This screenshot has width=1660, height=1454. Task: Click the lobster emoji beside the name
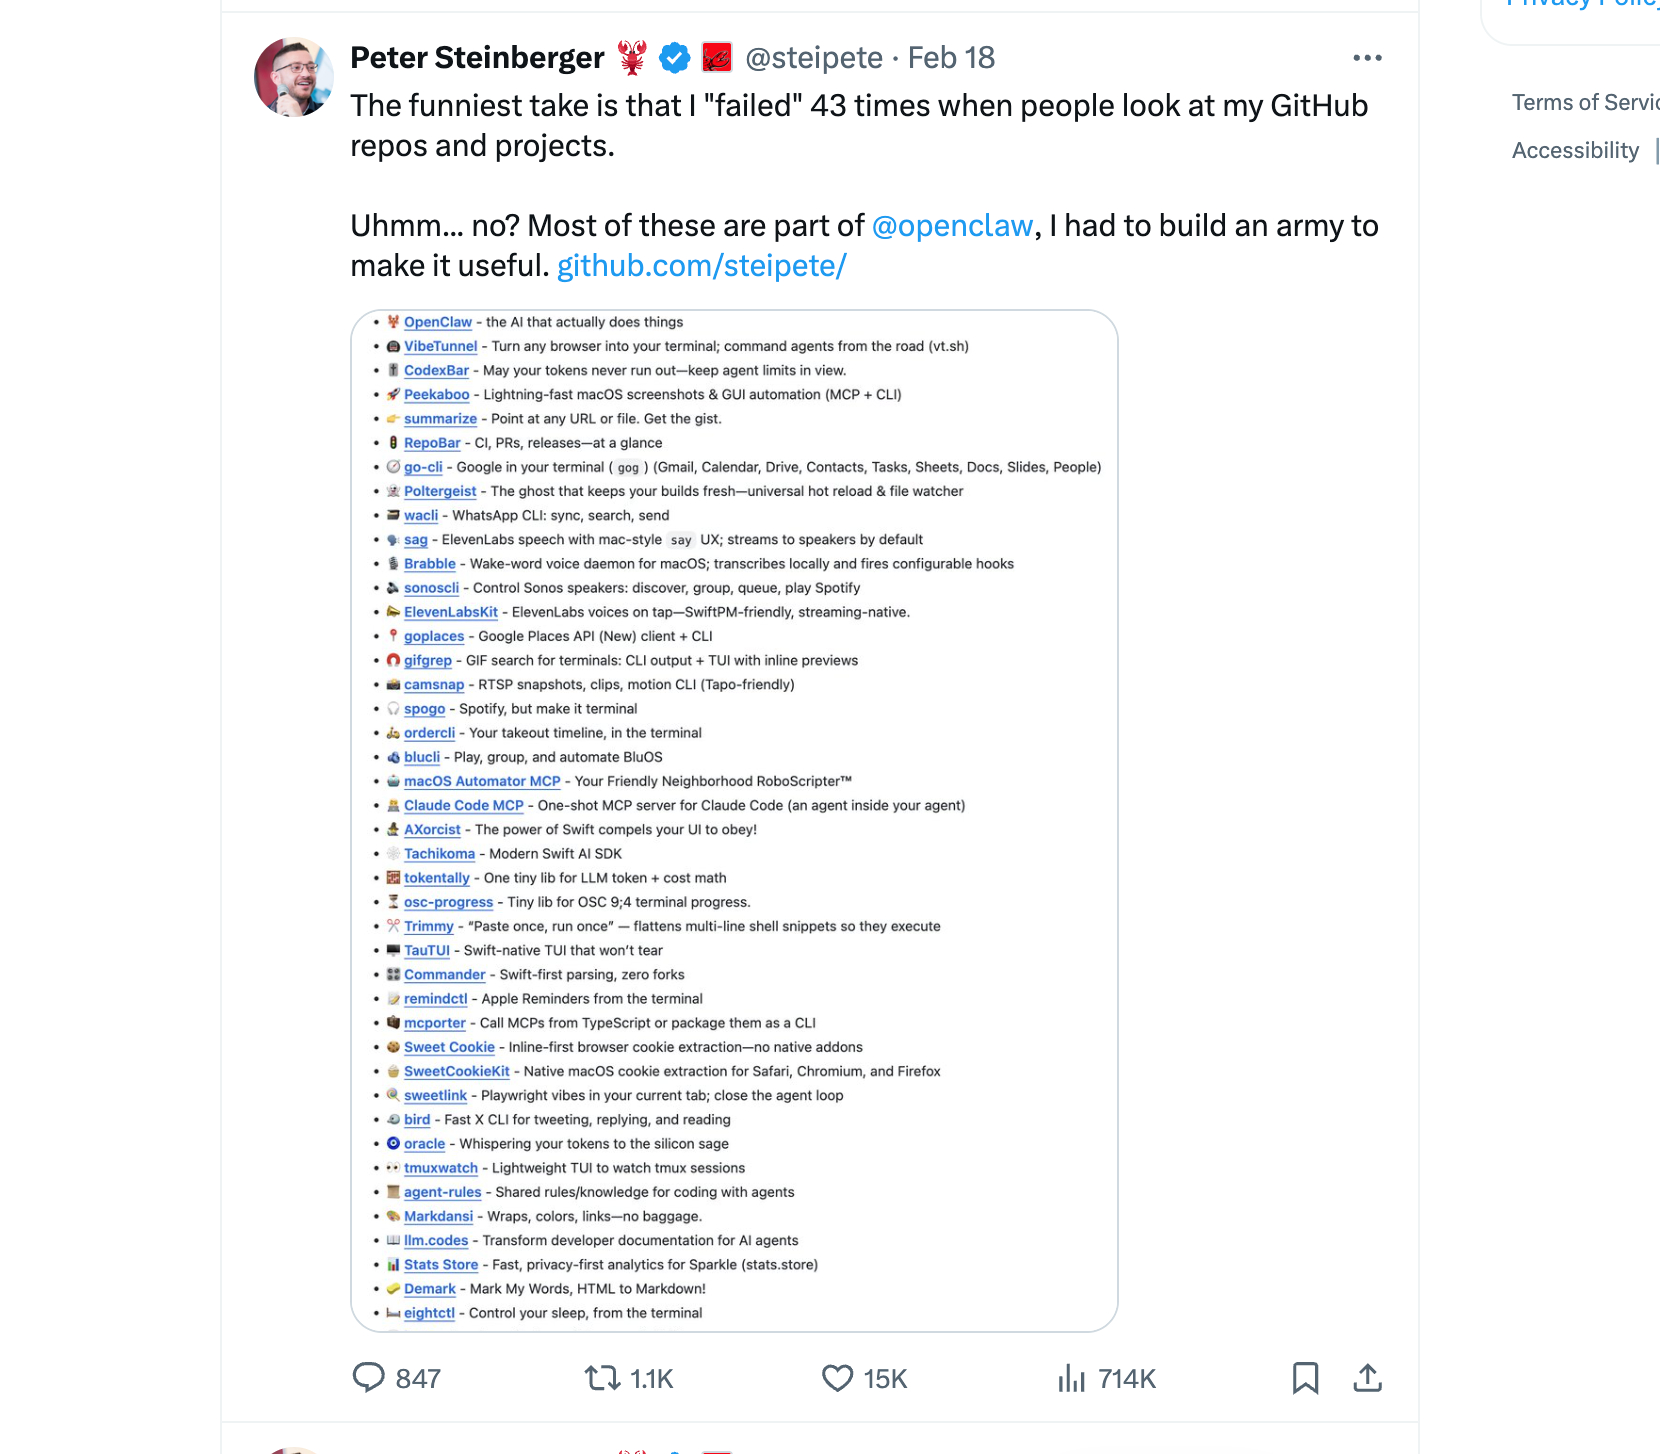632,58
